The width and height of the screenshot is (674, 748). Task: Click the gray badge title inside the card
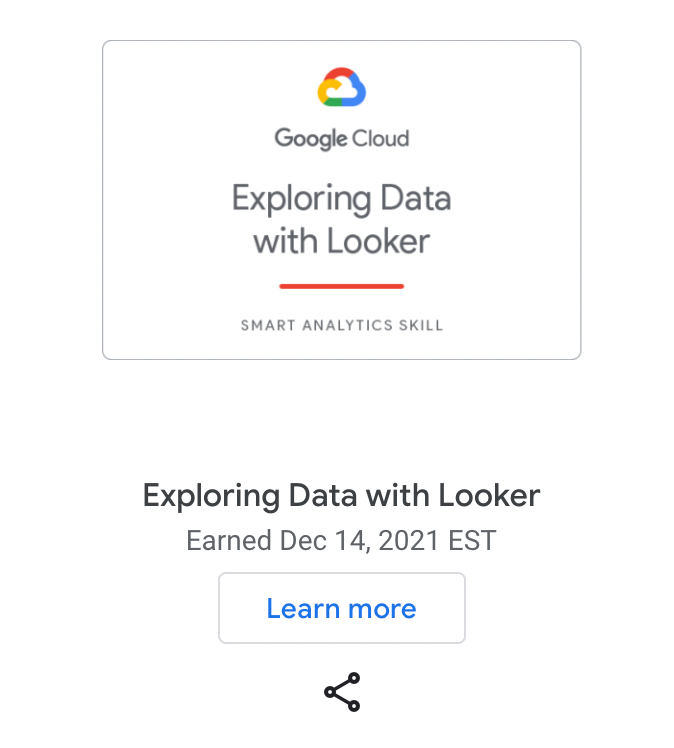(342, 219)
